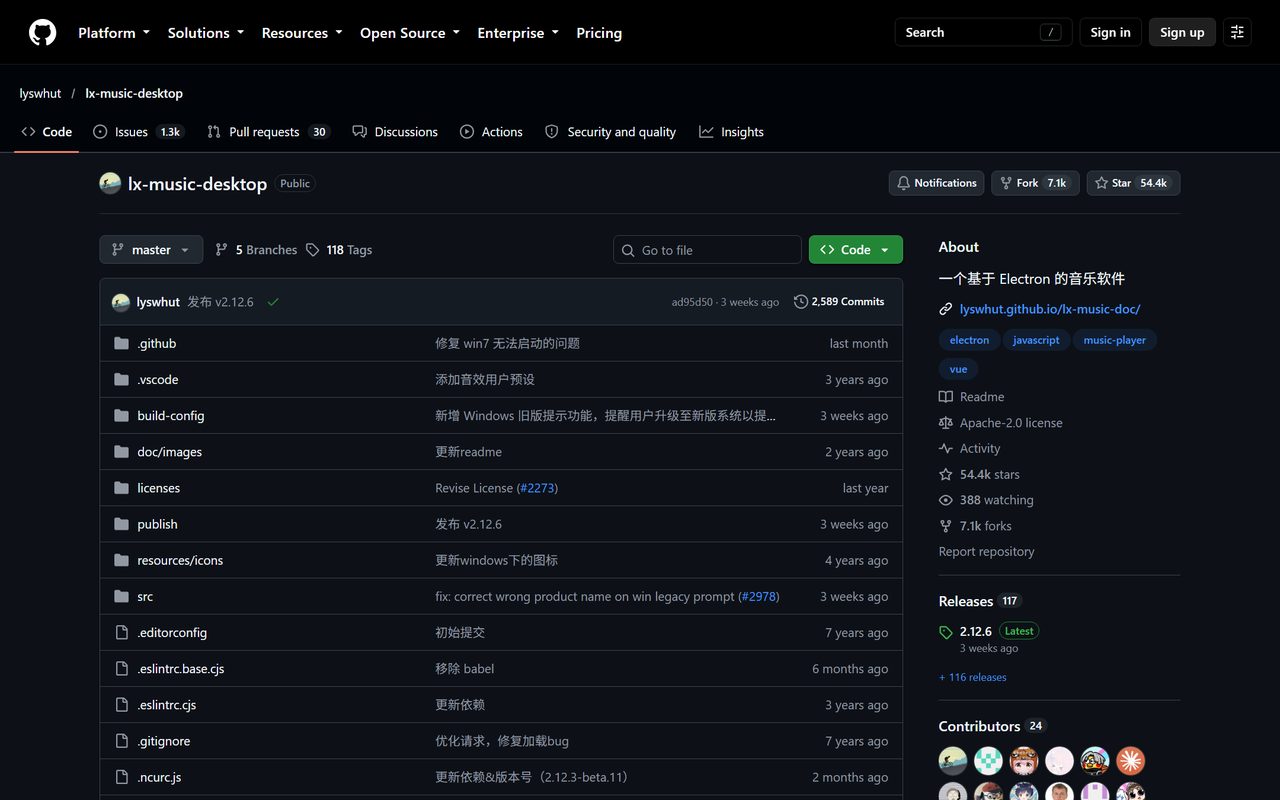
Task: Switch to the Issues tab
Action: coord(138,132)
